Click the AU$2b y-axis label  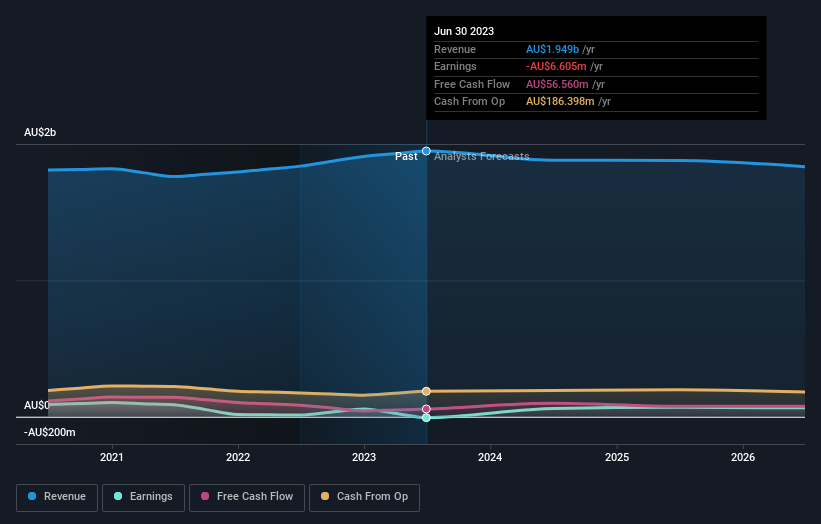coord(40,132)
